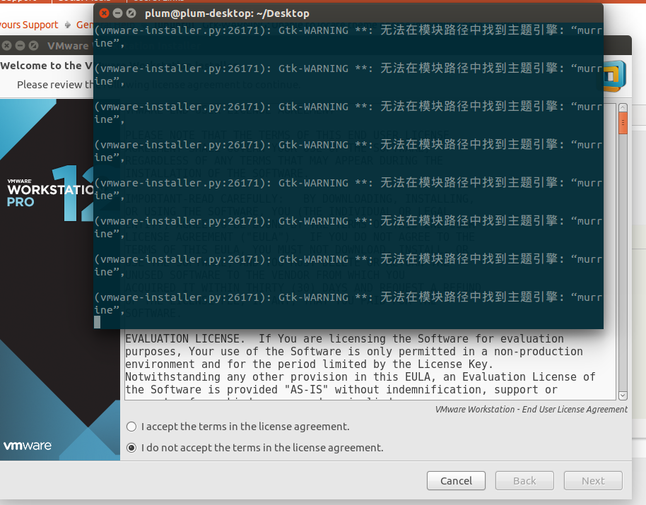
Task: Minimize the VMware installer window
Action: (x=22, y=46)
